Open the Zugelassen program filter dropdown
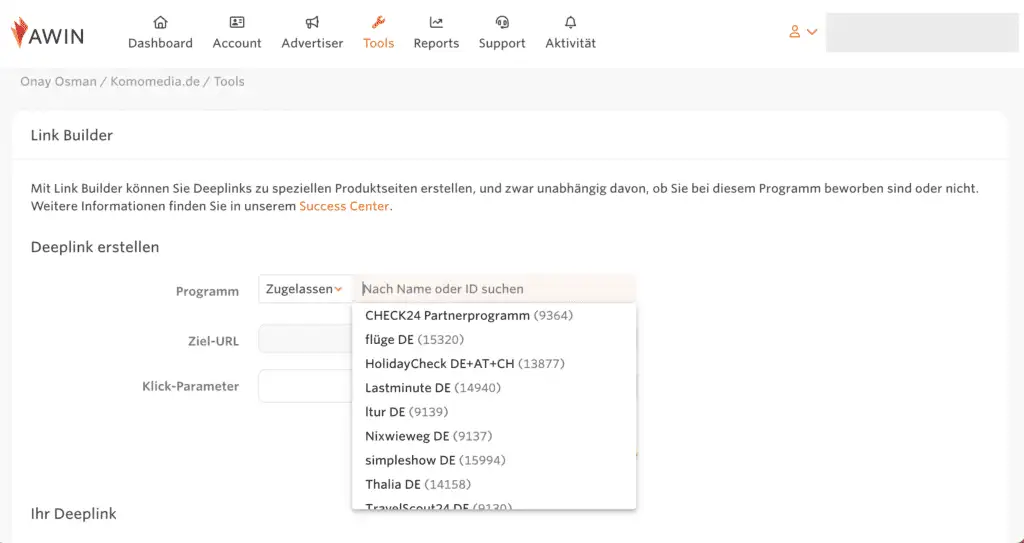Screen dimensions: 1024x543 [x=305, y=289]
